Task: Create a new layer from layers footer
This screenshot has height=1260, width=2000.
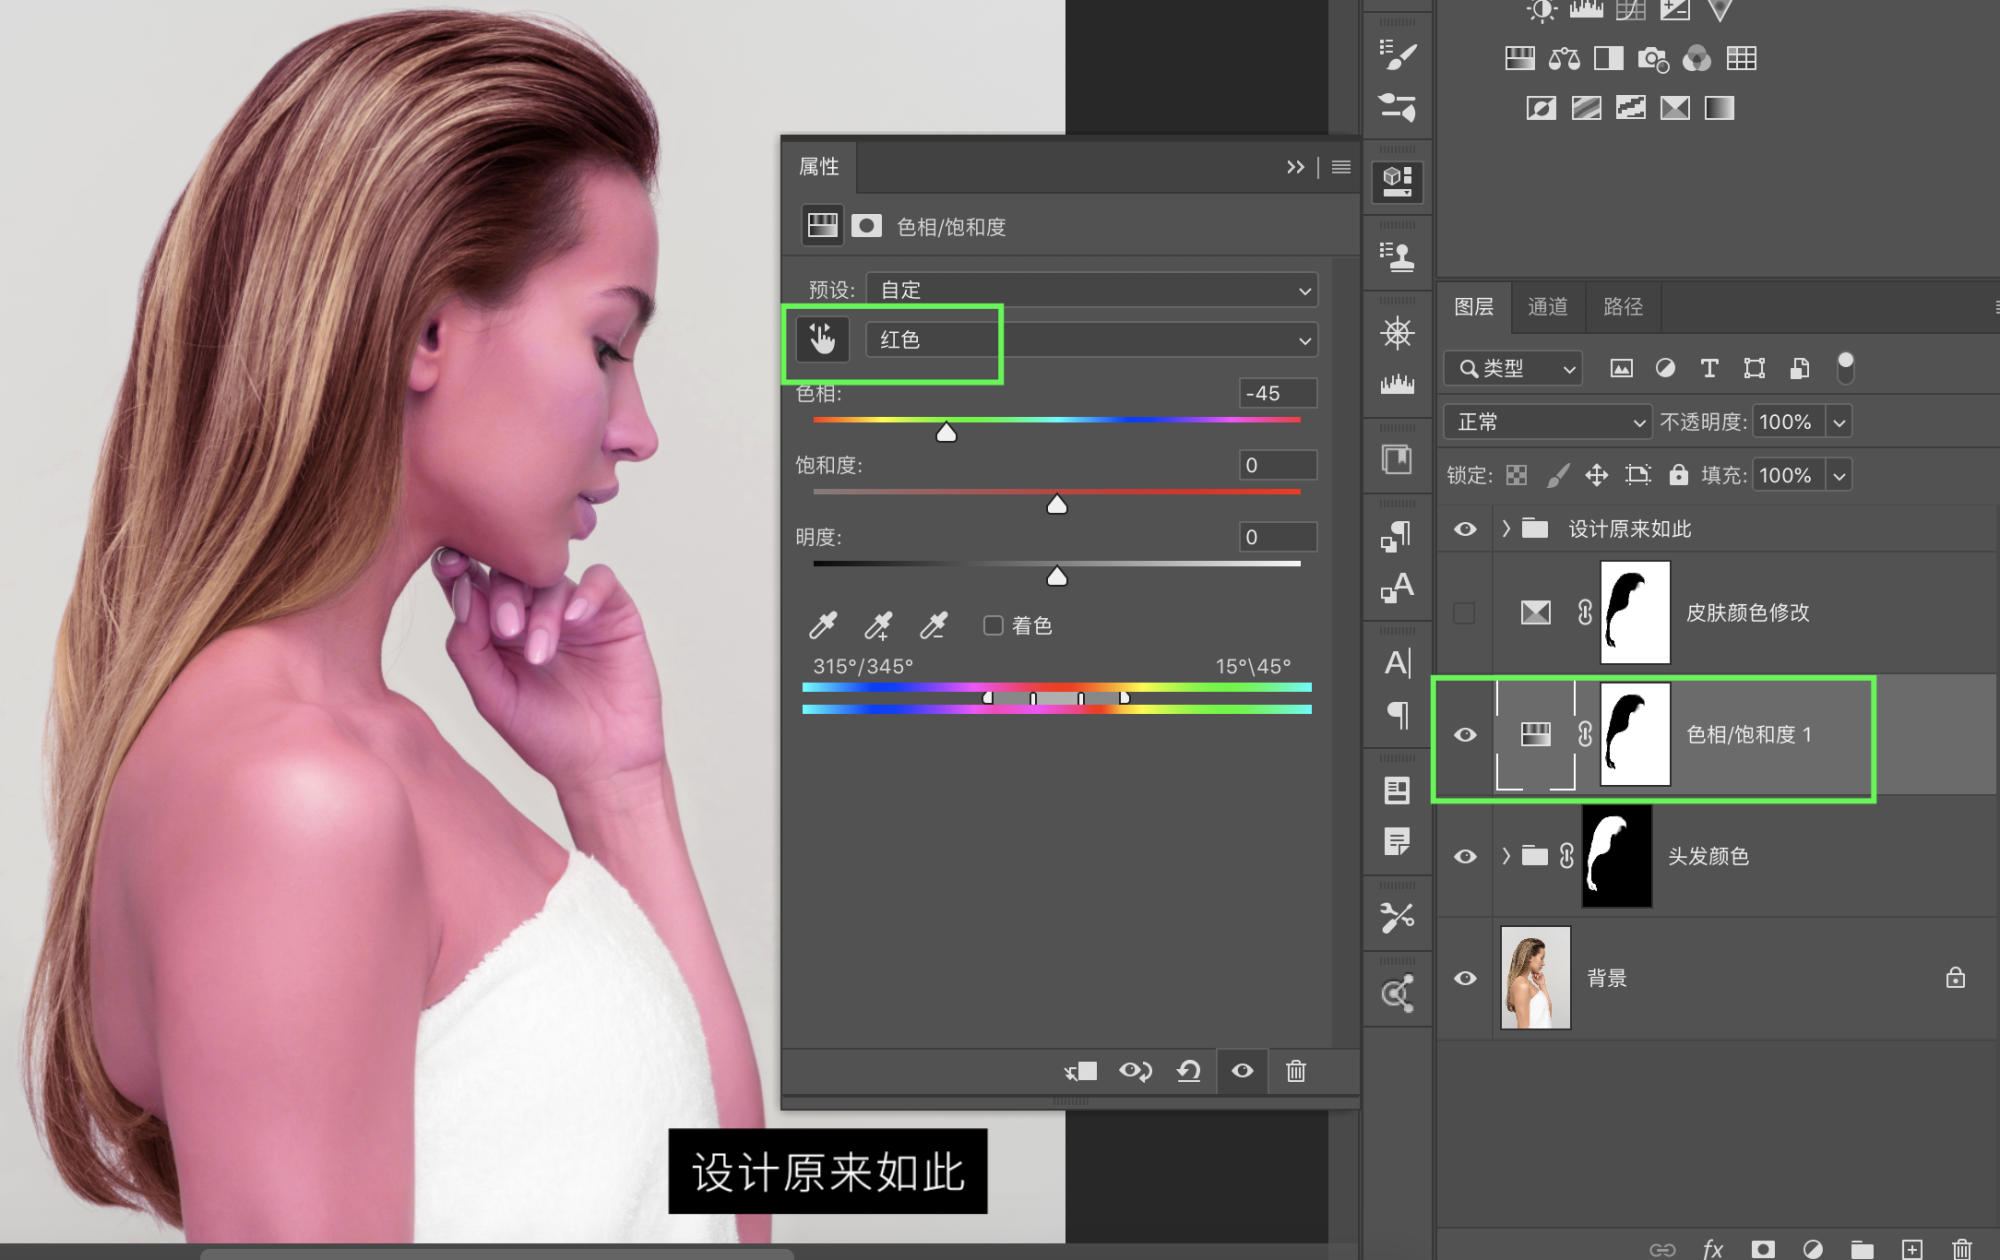Action: coord(1911,1249)
